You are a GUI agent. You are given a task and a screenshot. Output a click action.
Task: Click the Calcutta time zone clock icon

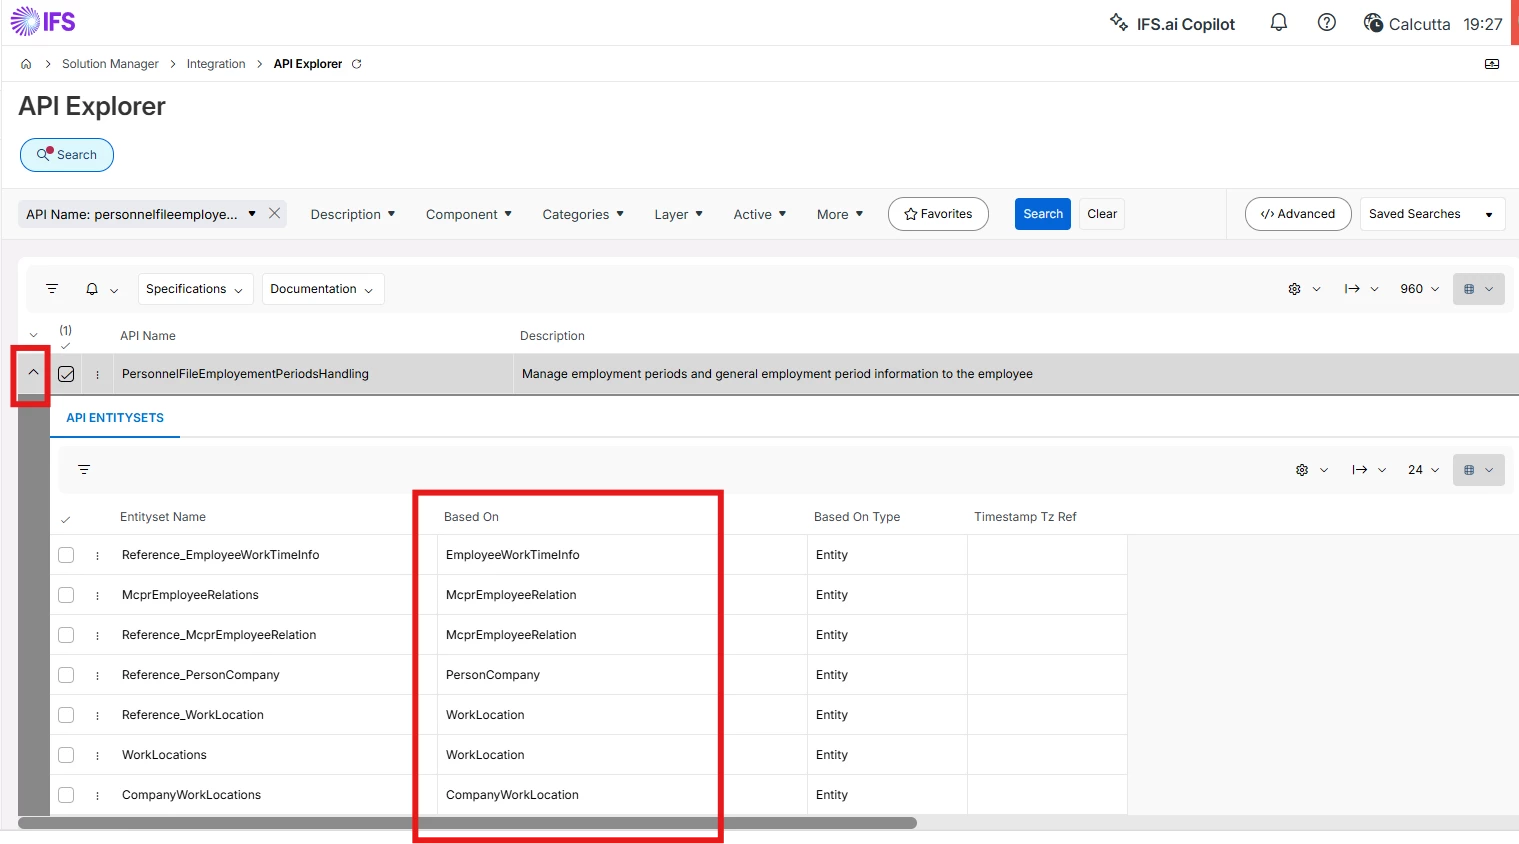(1373, 23)
